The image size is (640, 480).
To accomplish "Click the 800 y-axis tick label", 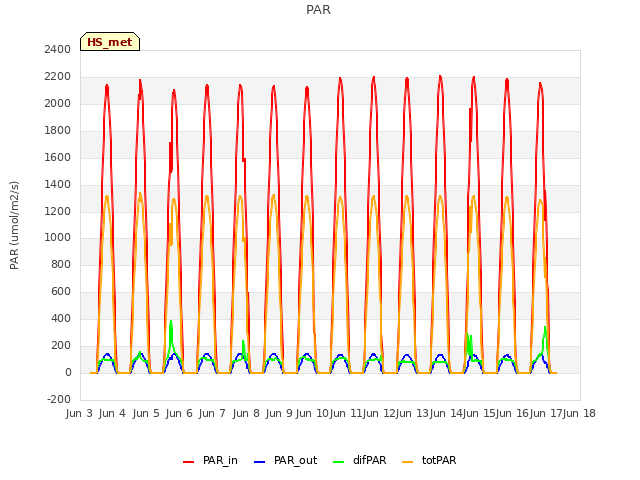I will coord(61,265).
